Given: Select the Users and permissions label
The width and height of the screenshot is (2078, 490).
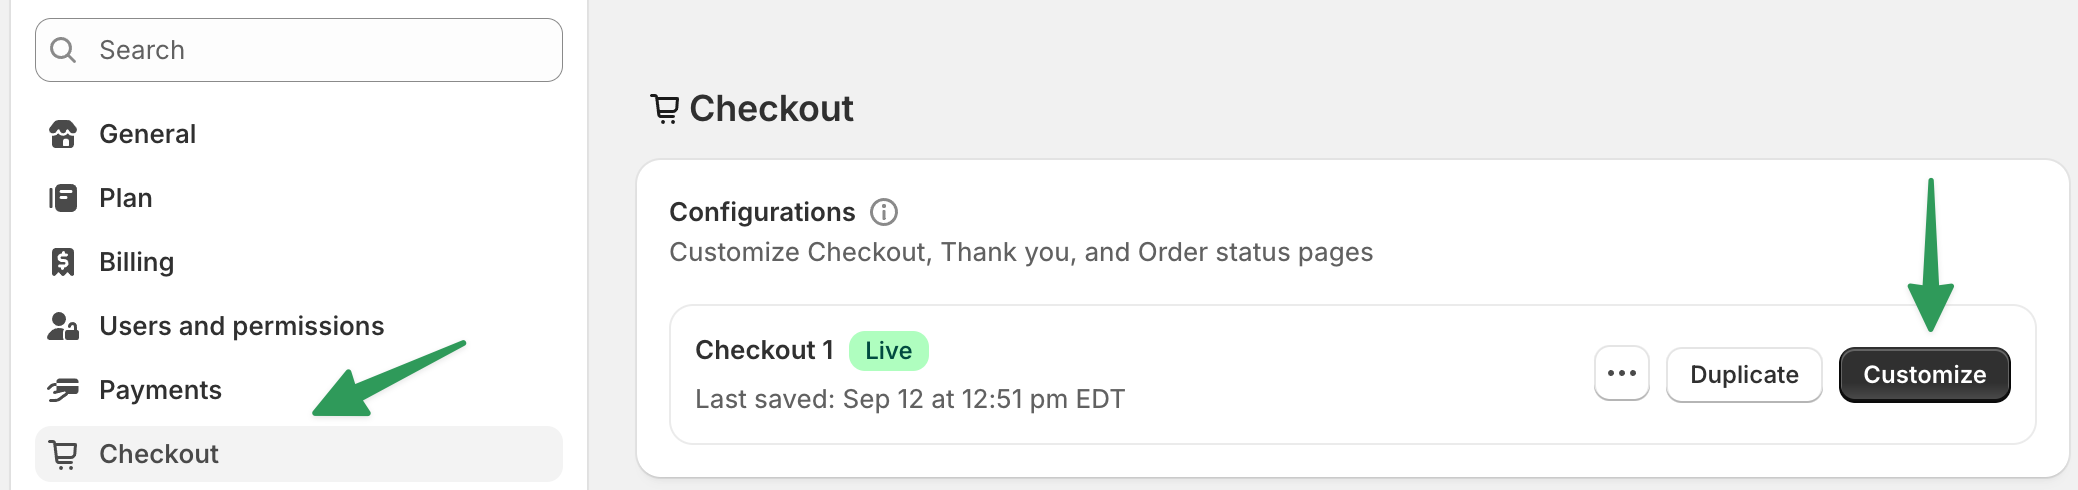Looking at the screenshot, I should pos(241,326).
